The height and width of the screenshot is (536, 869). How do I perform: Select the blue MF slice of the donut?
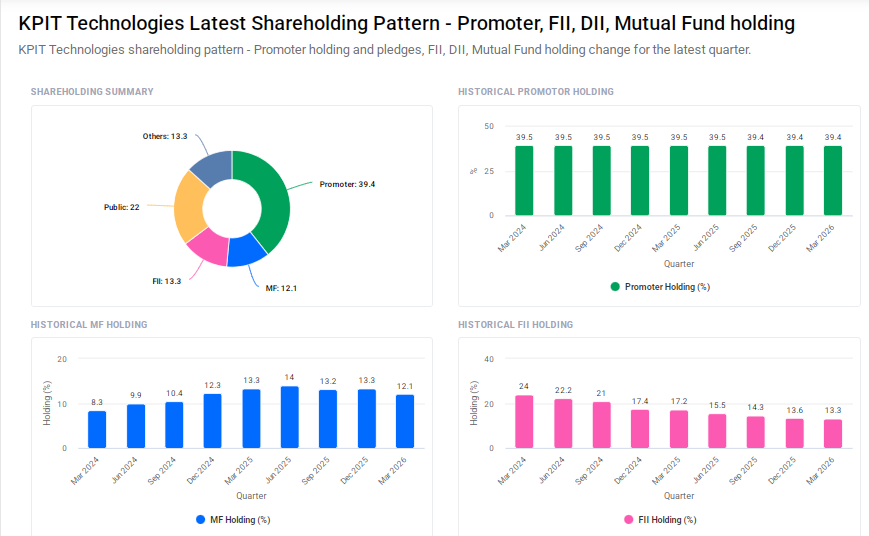tap(246, 251)
